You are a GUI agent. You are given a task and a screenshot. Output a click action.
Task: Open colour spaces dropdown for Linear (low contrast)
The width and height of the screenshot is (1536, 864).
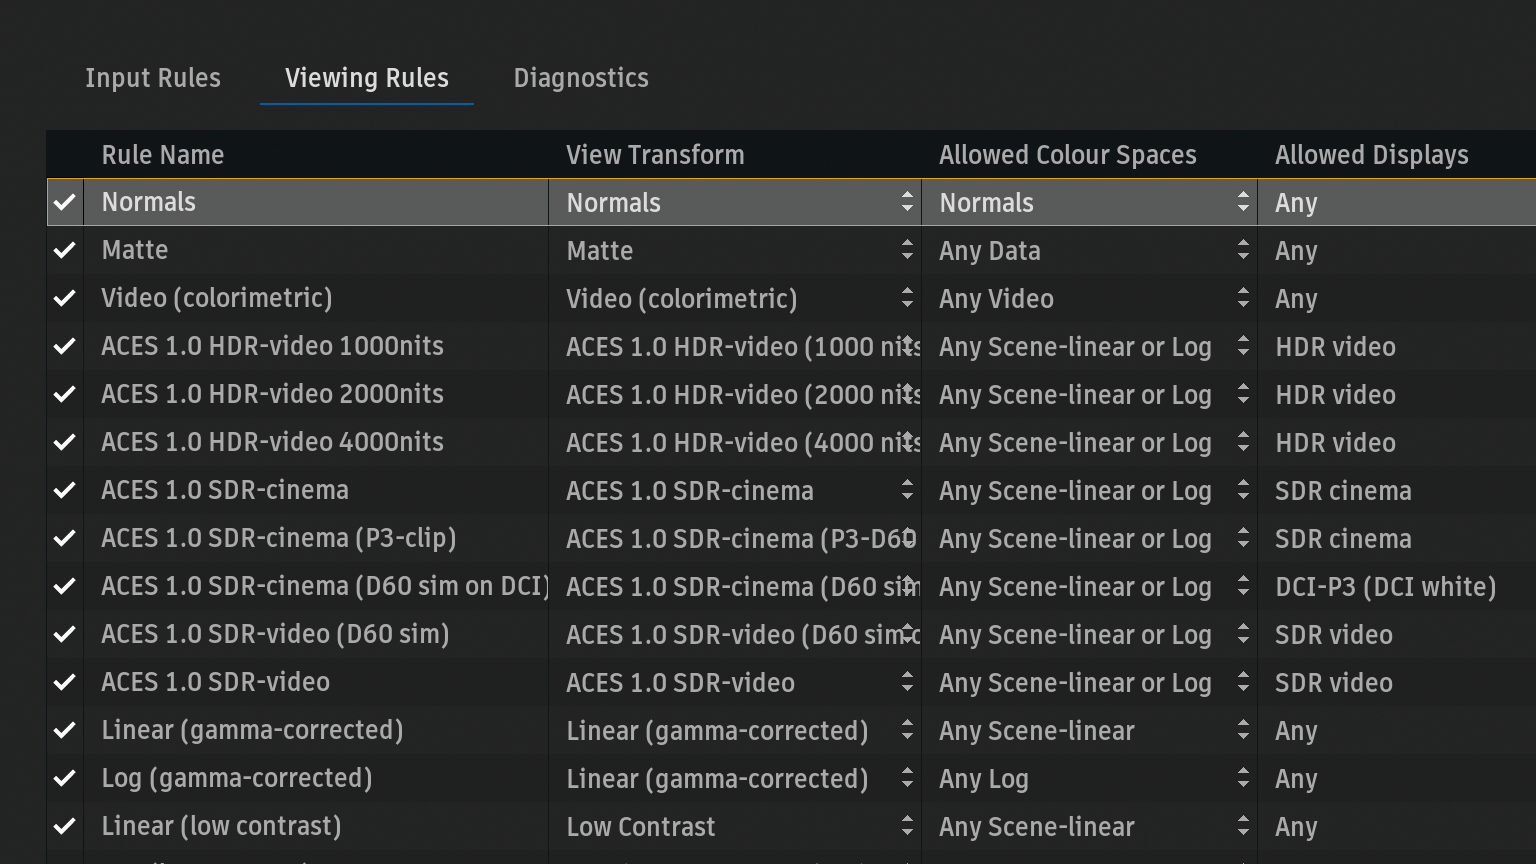(x=1090, y=826)
